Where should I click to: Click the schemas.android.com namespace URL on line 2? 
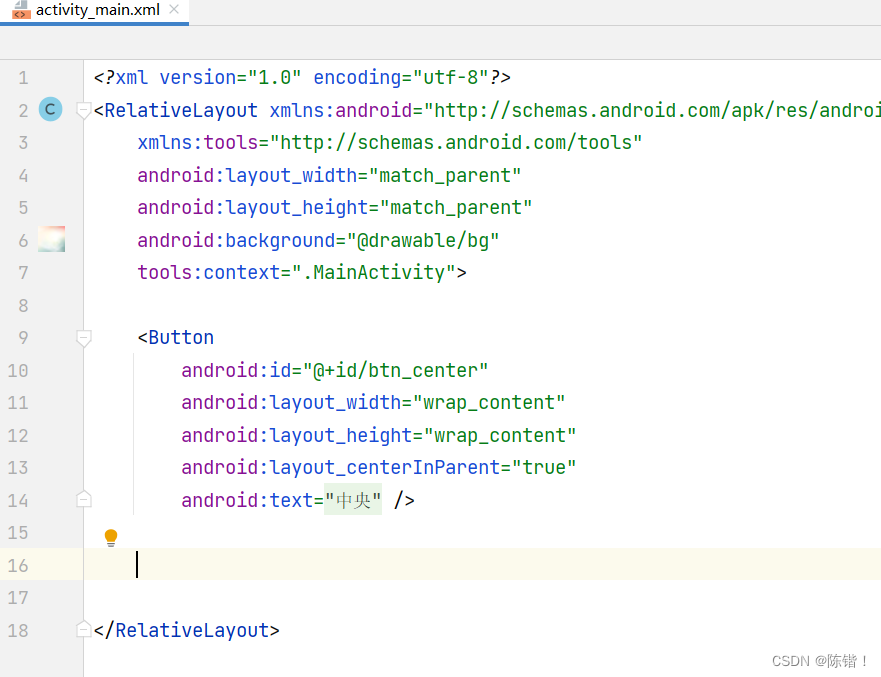click(x=652, y=110)
